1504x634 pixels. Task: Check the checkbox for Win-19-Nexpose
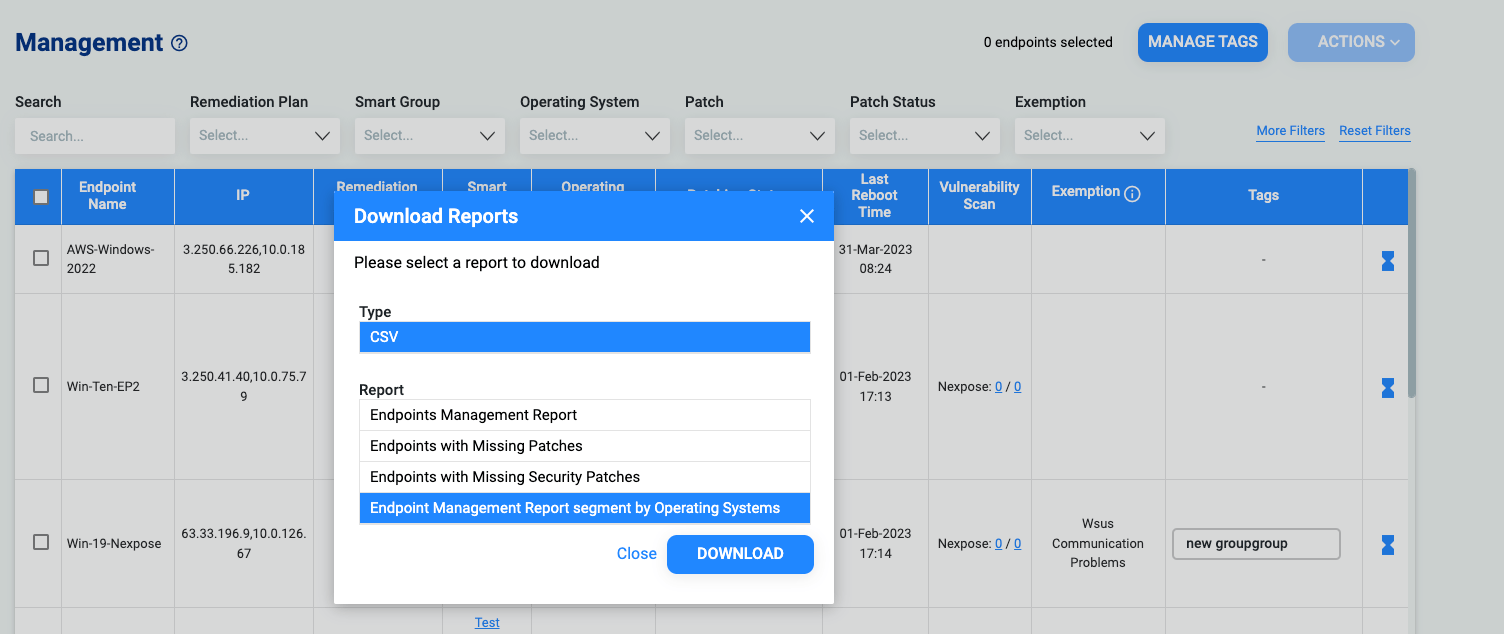pos(40,542)
